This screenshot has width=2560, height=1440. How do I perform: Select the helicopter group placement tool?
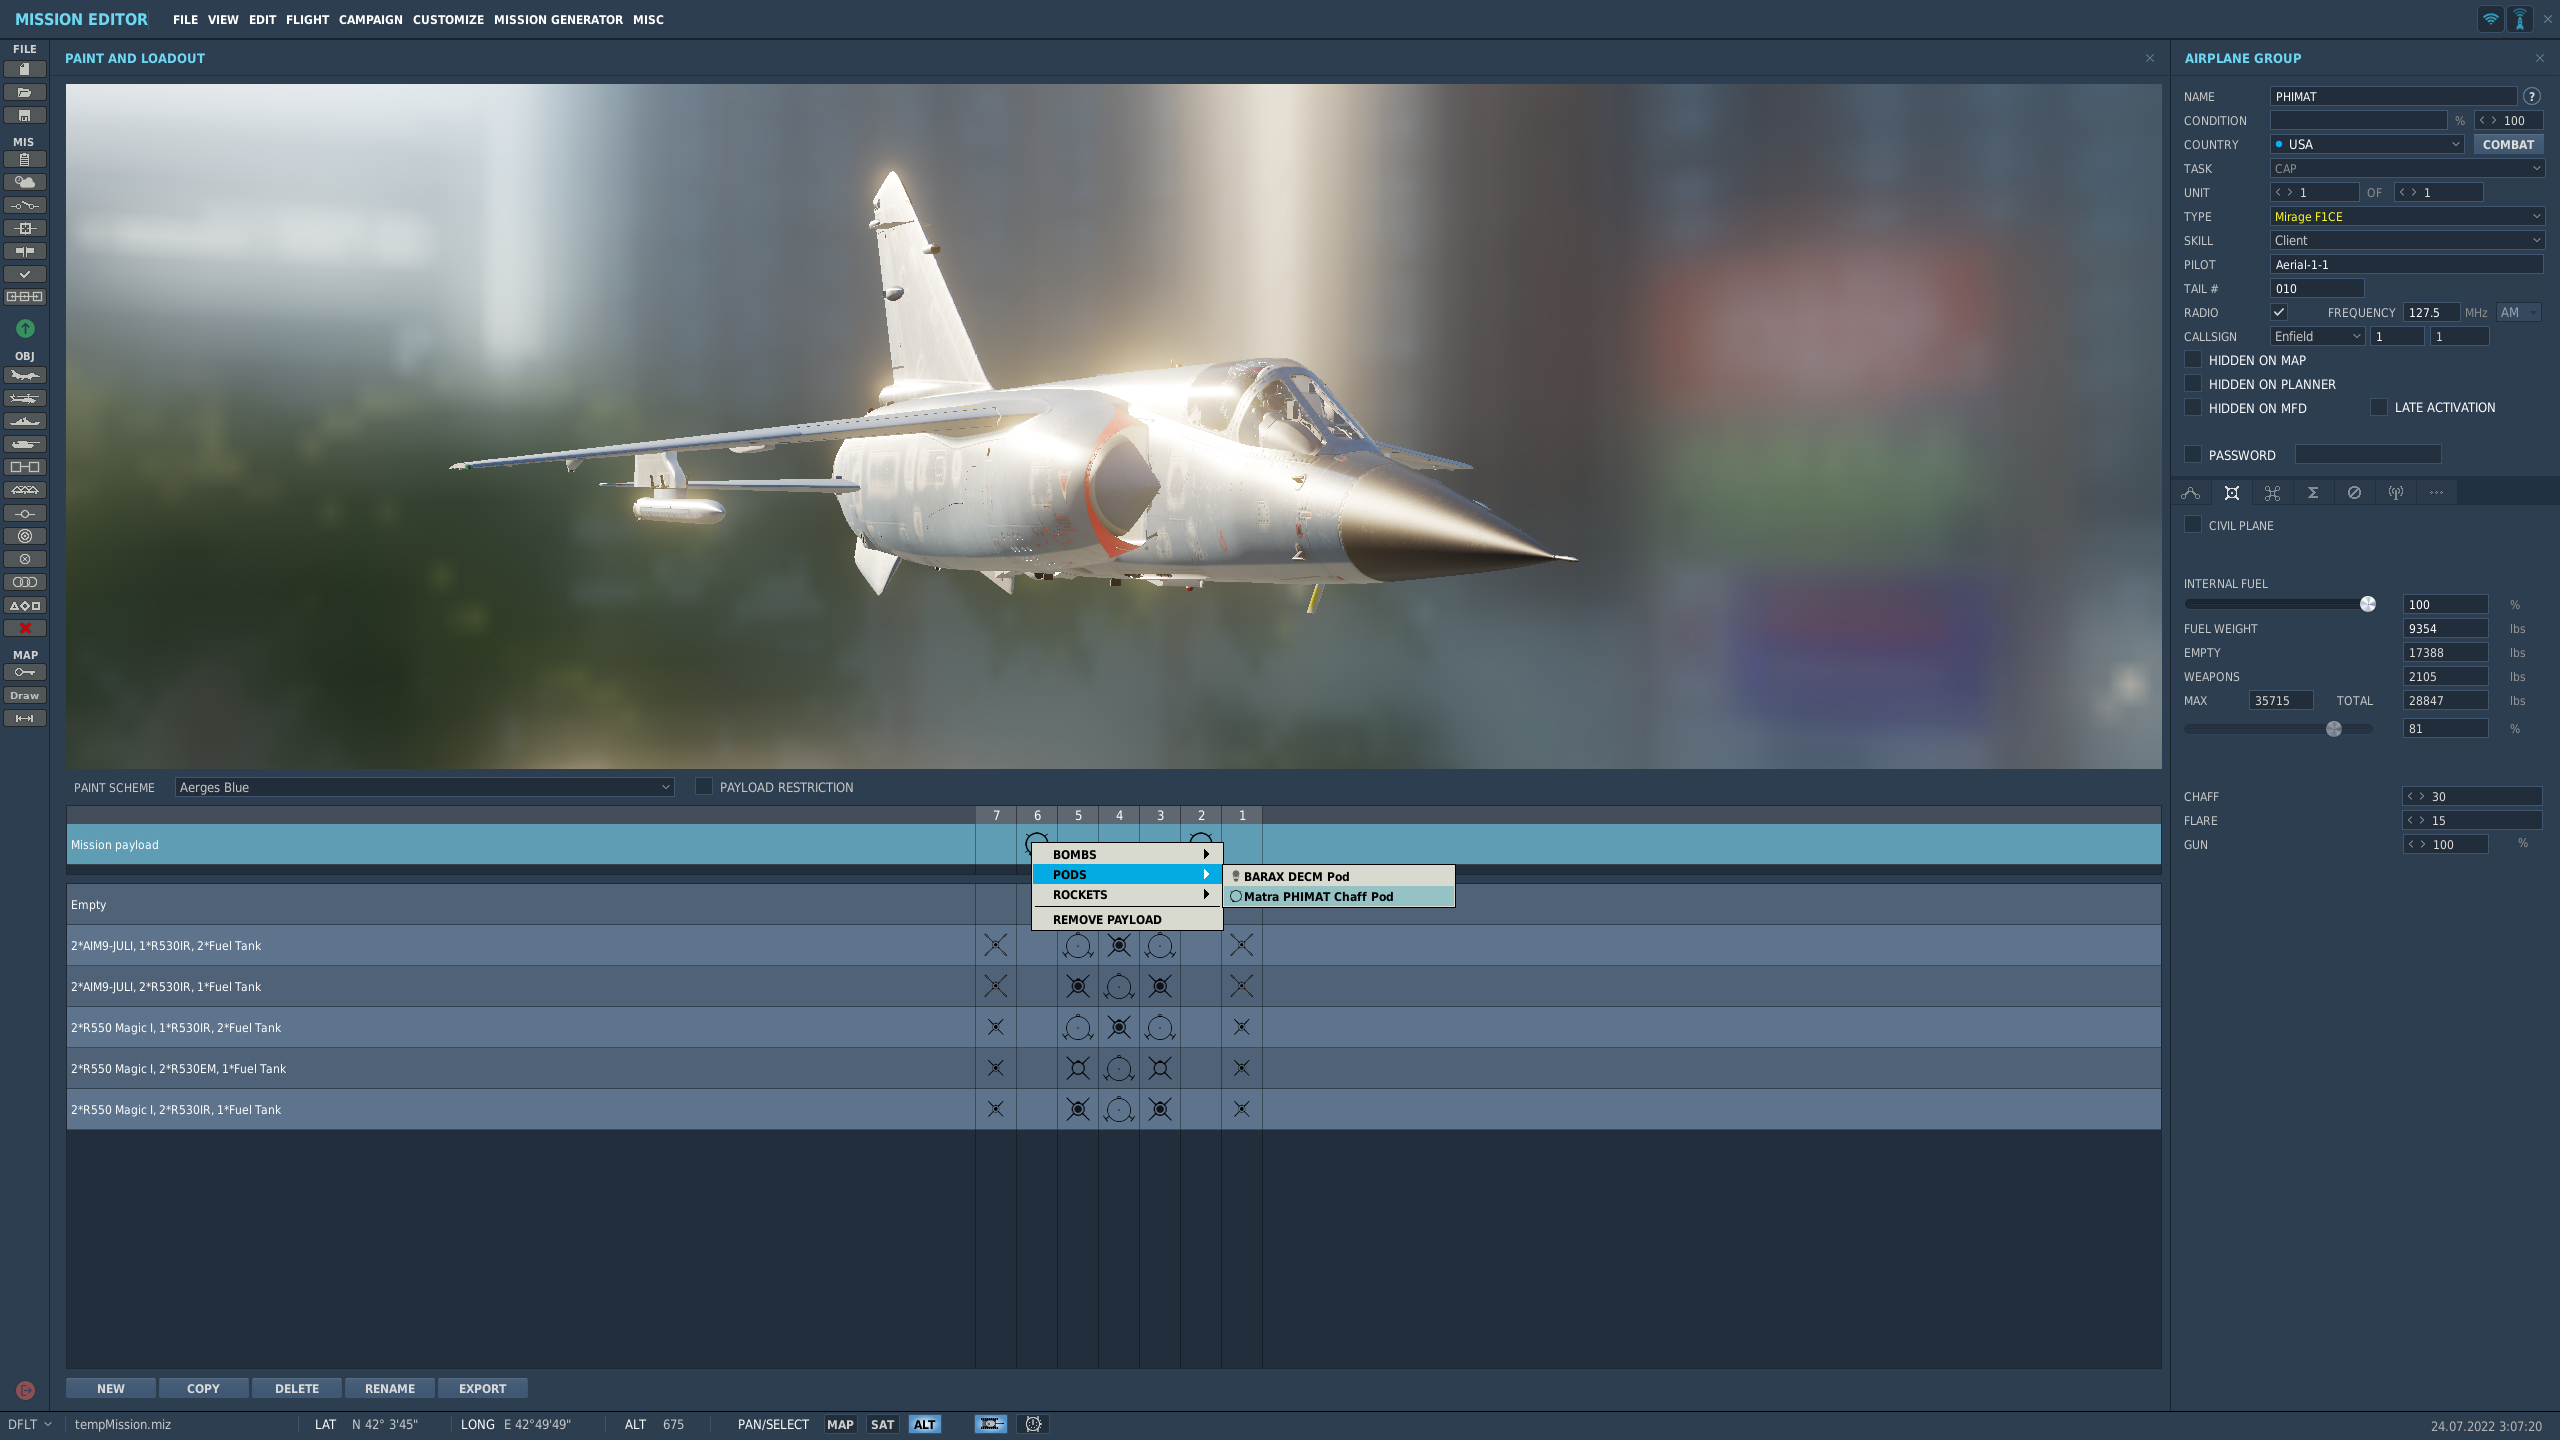[x=25, y=398]
